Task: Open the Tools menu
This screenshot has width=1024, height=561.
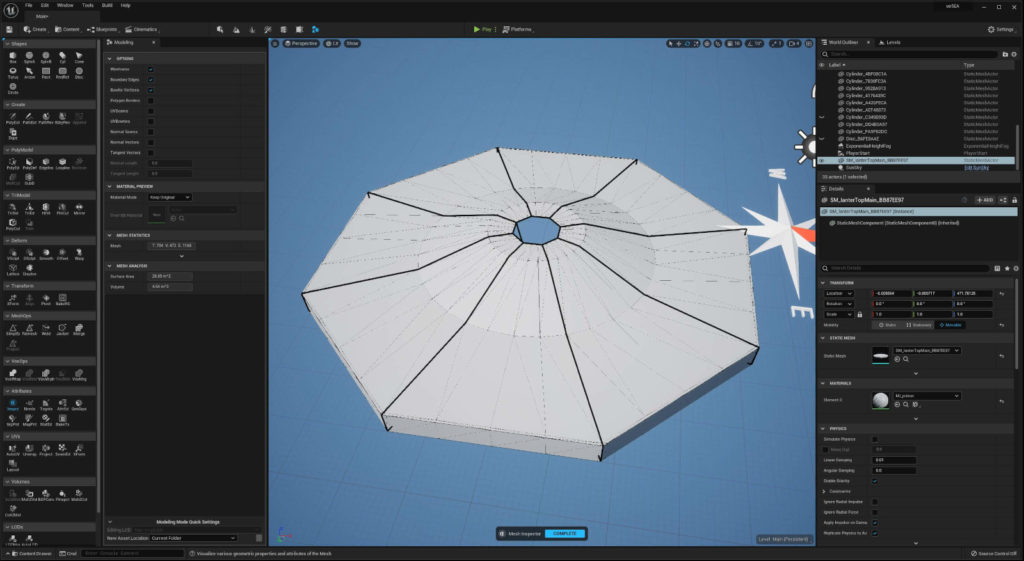Action: [88, 5]
